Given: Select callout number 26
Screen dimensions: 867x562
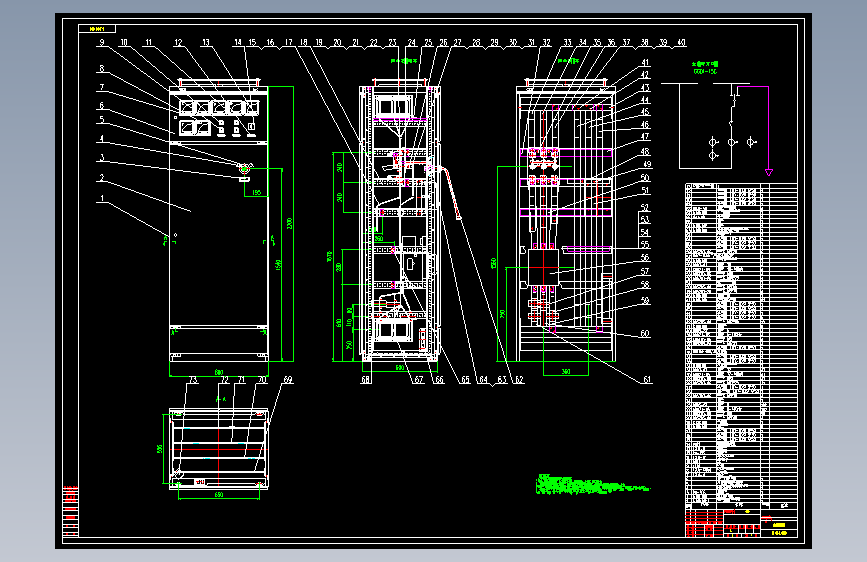Looking at the screenshot, I should pos(443,42).
